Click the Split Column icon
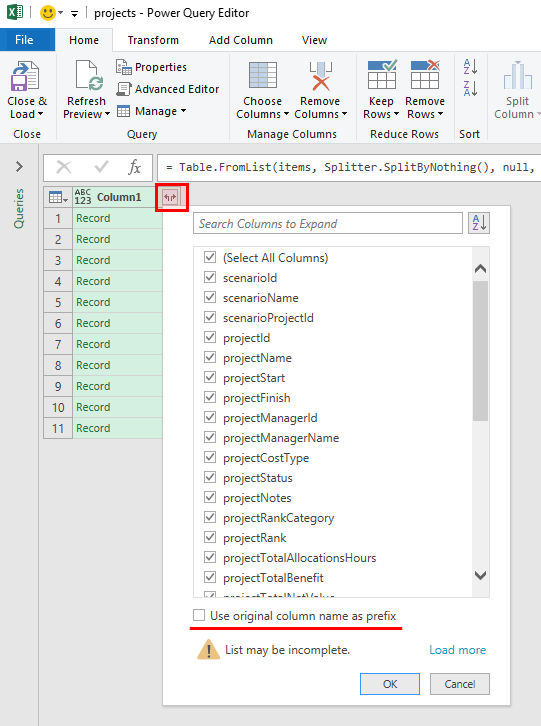The image size is (541, 726). click(x=517, y=75)
